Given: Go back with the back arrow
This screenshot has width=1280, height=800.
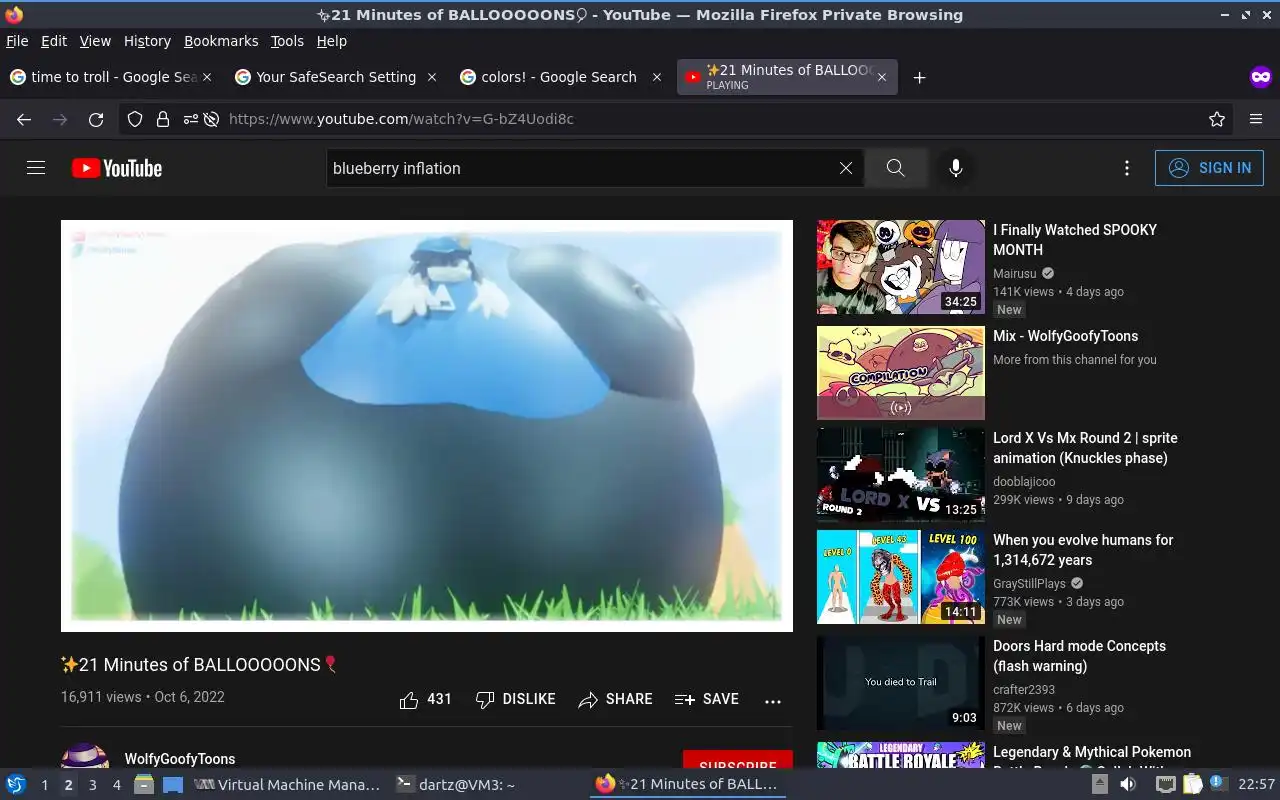Looking at the screenshot, I should 24,119.
